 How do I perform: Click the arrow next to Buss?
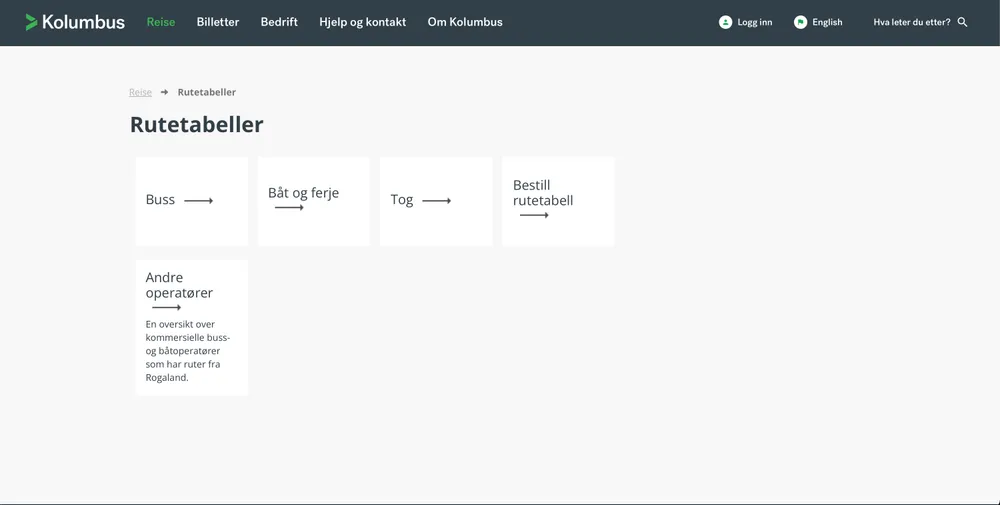click(198, 201)
